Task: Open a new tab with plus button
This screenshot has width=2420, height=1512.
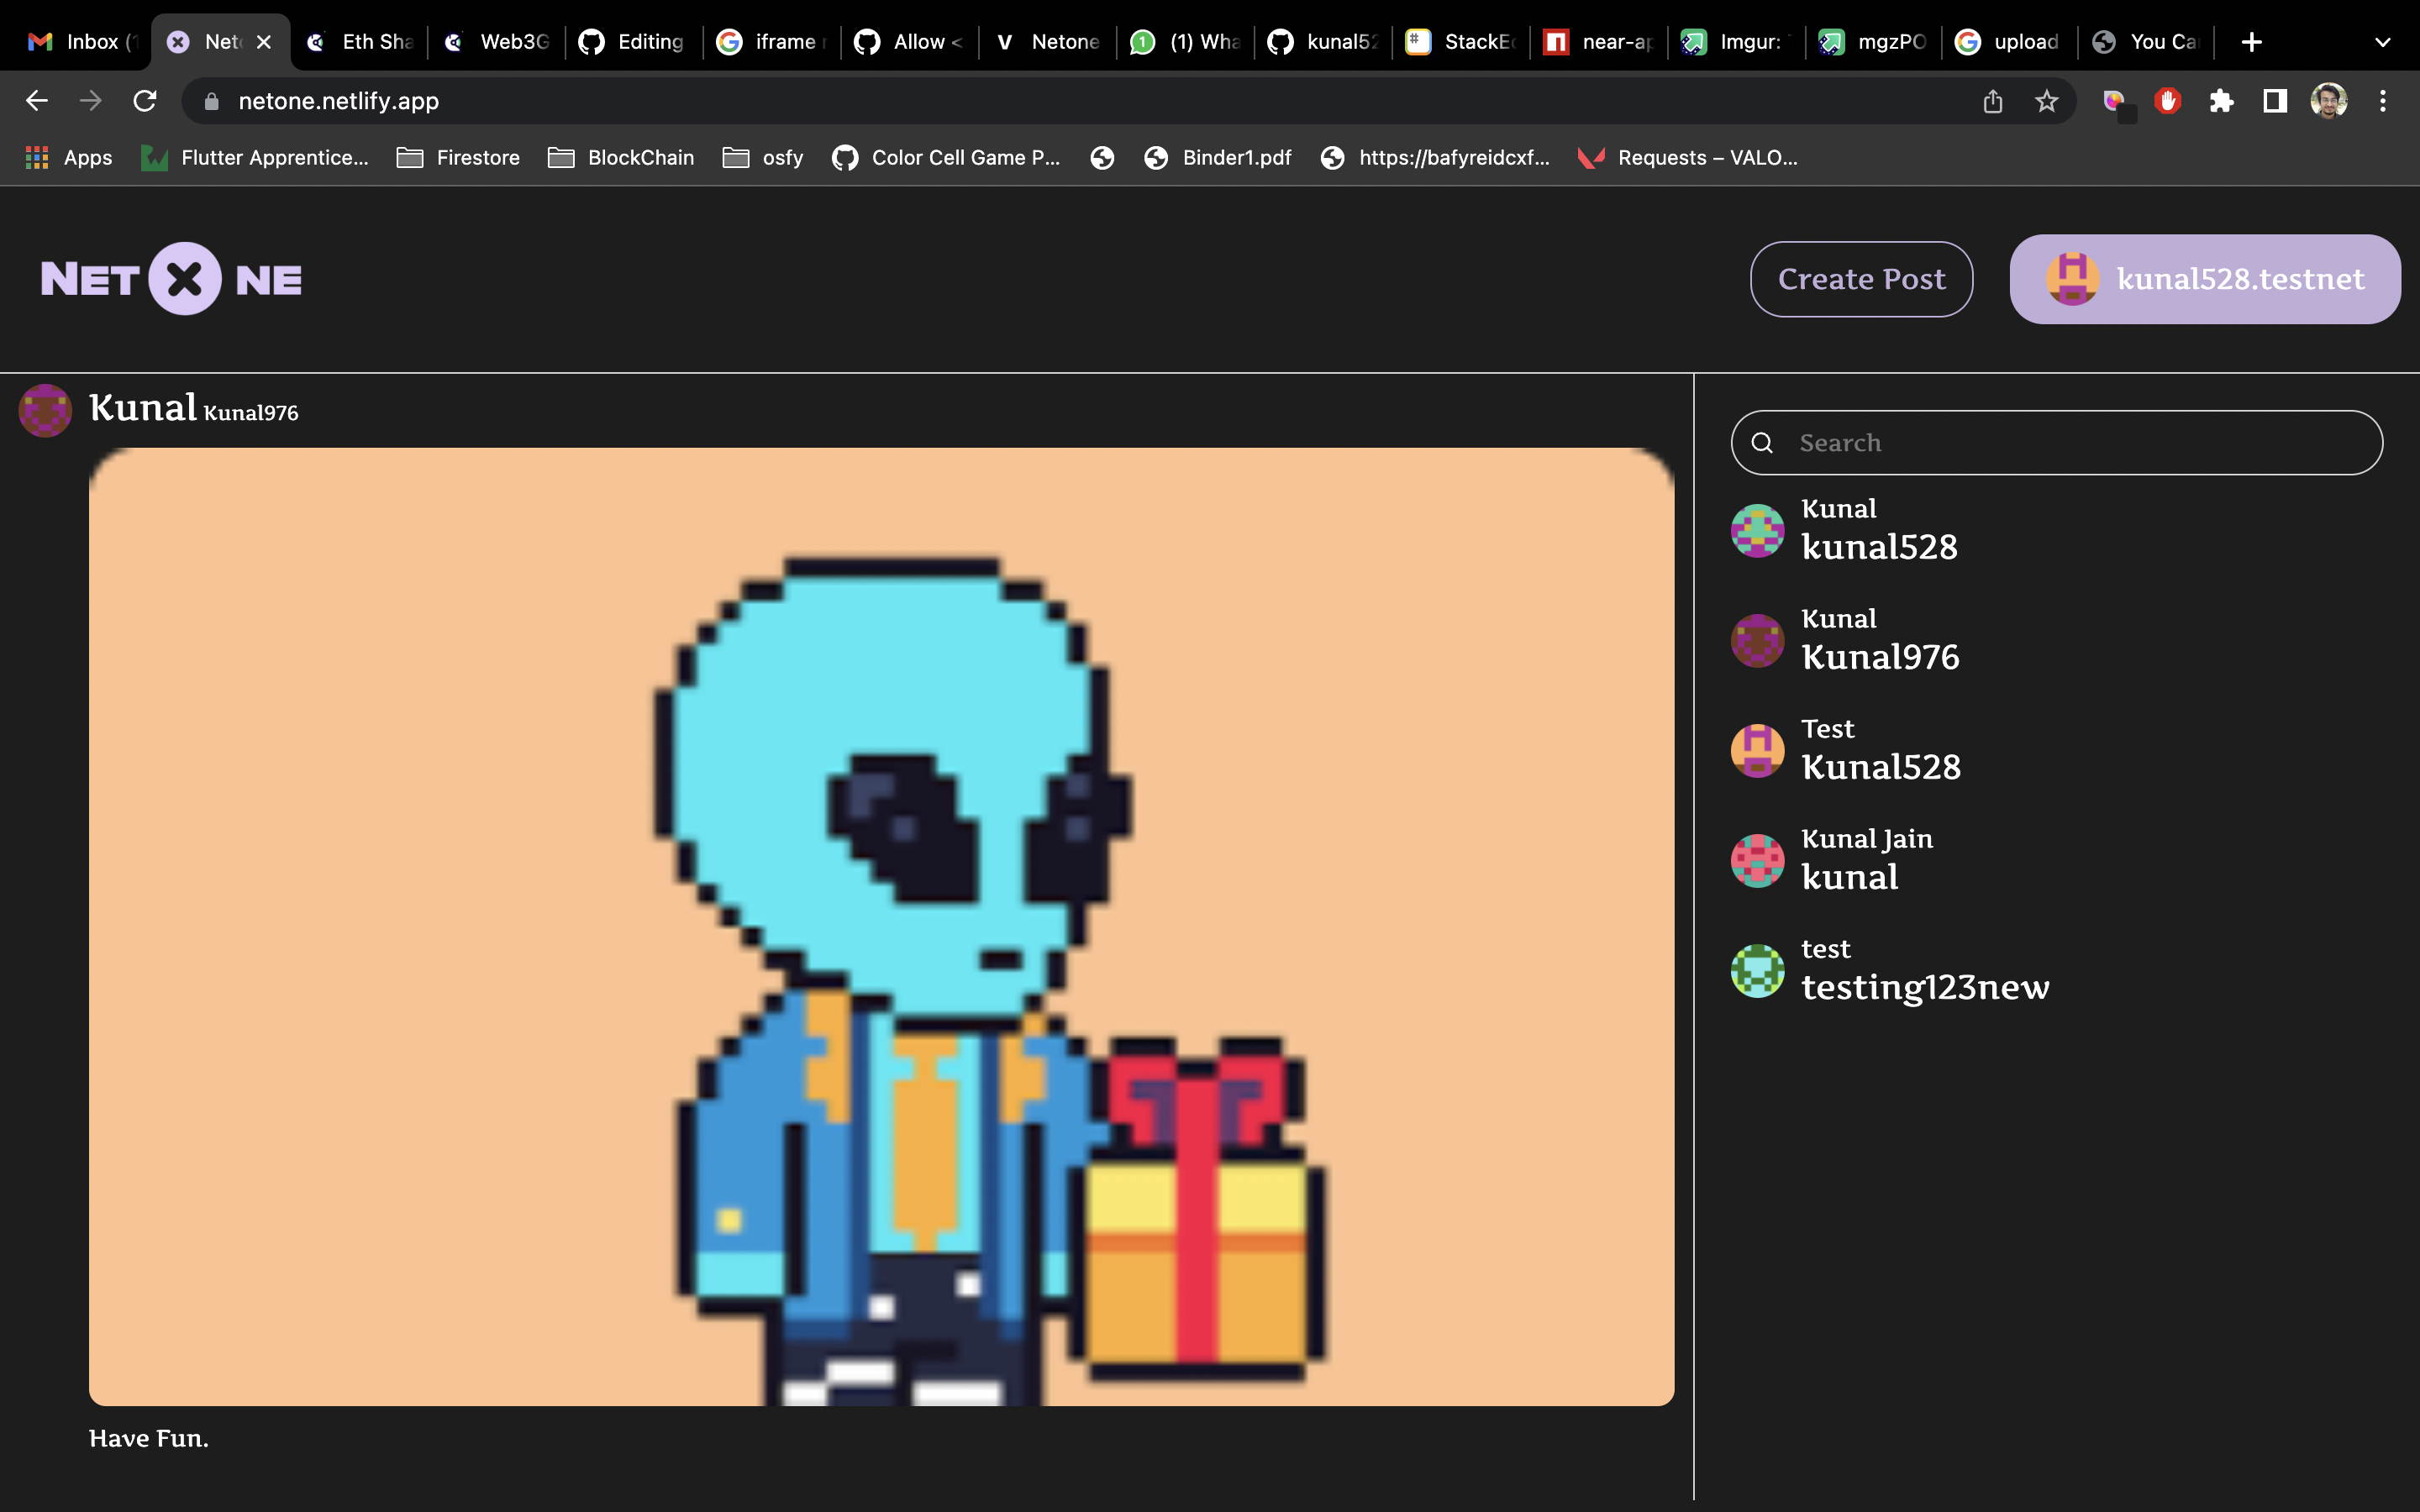Action: [x=2252, y=42]
